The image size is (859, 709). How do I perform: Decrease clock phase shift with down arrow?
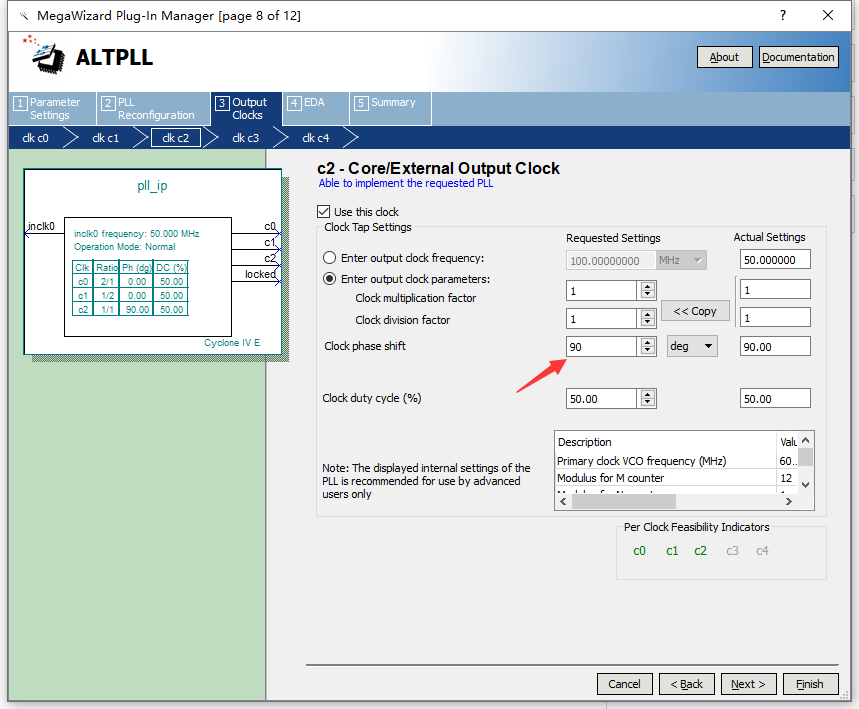click(x=648, y=351)
